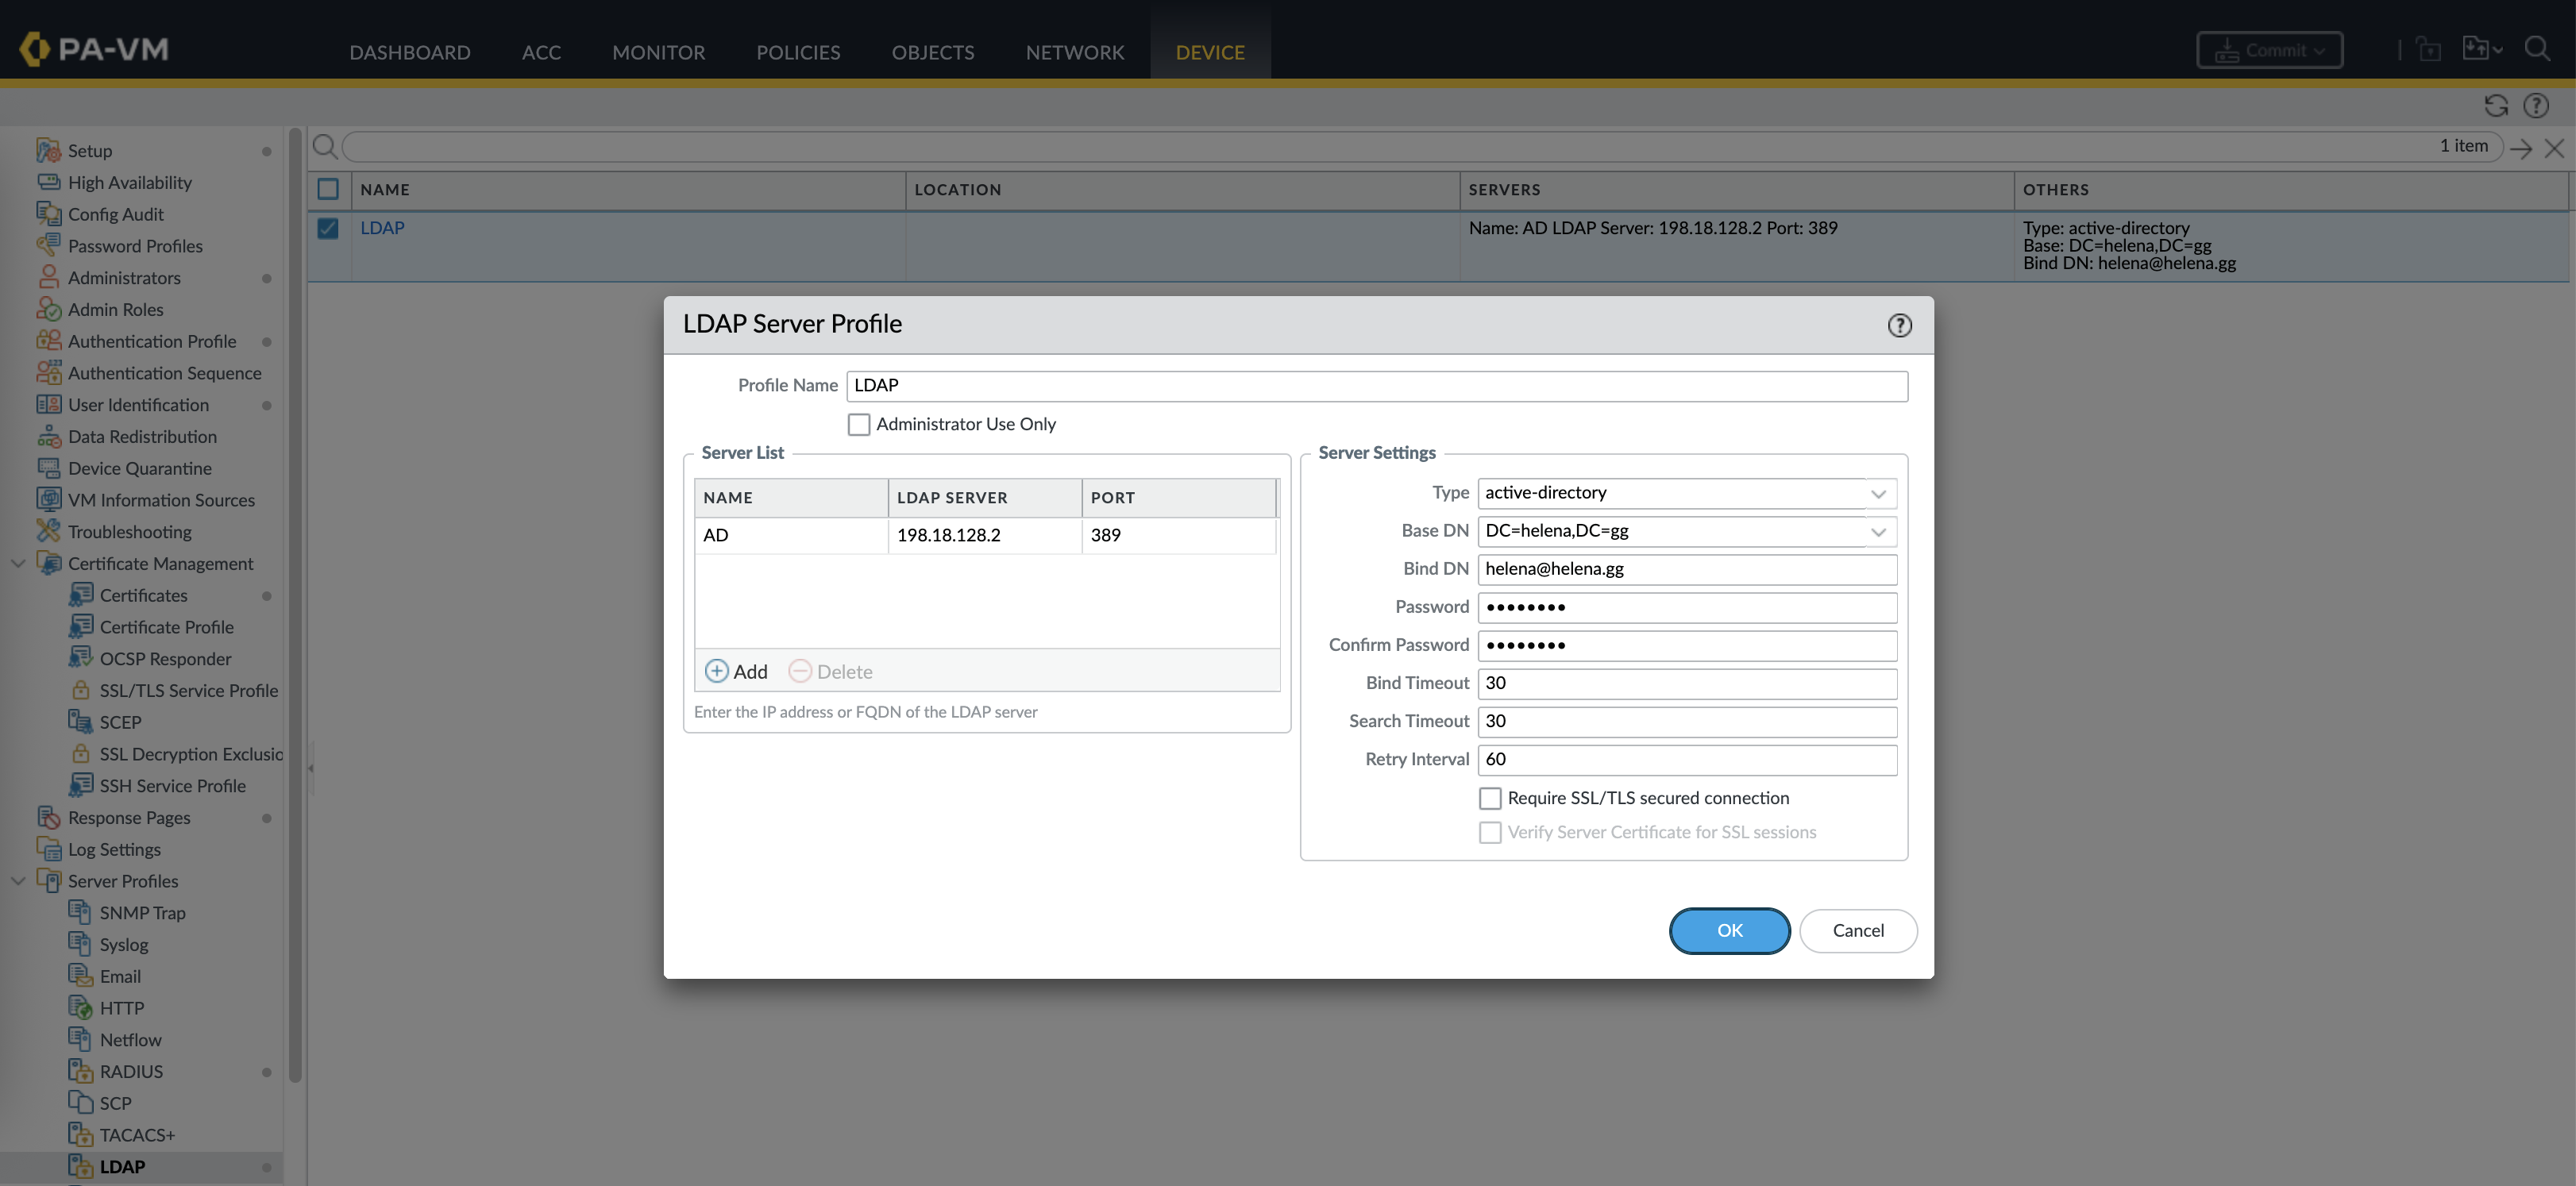Collapse the Certificate Management tree node
The height and width of the screenshot is (1186, 2576).
coord(18,563)
